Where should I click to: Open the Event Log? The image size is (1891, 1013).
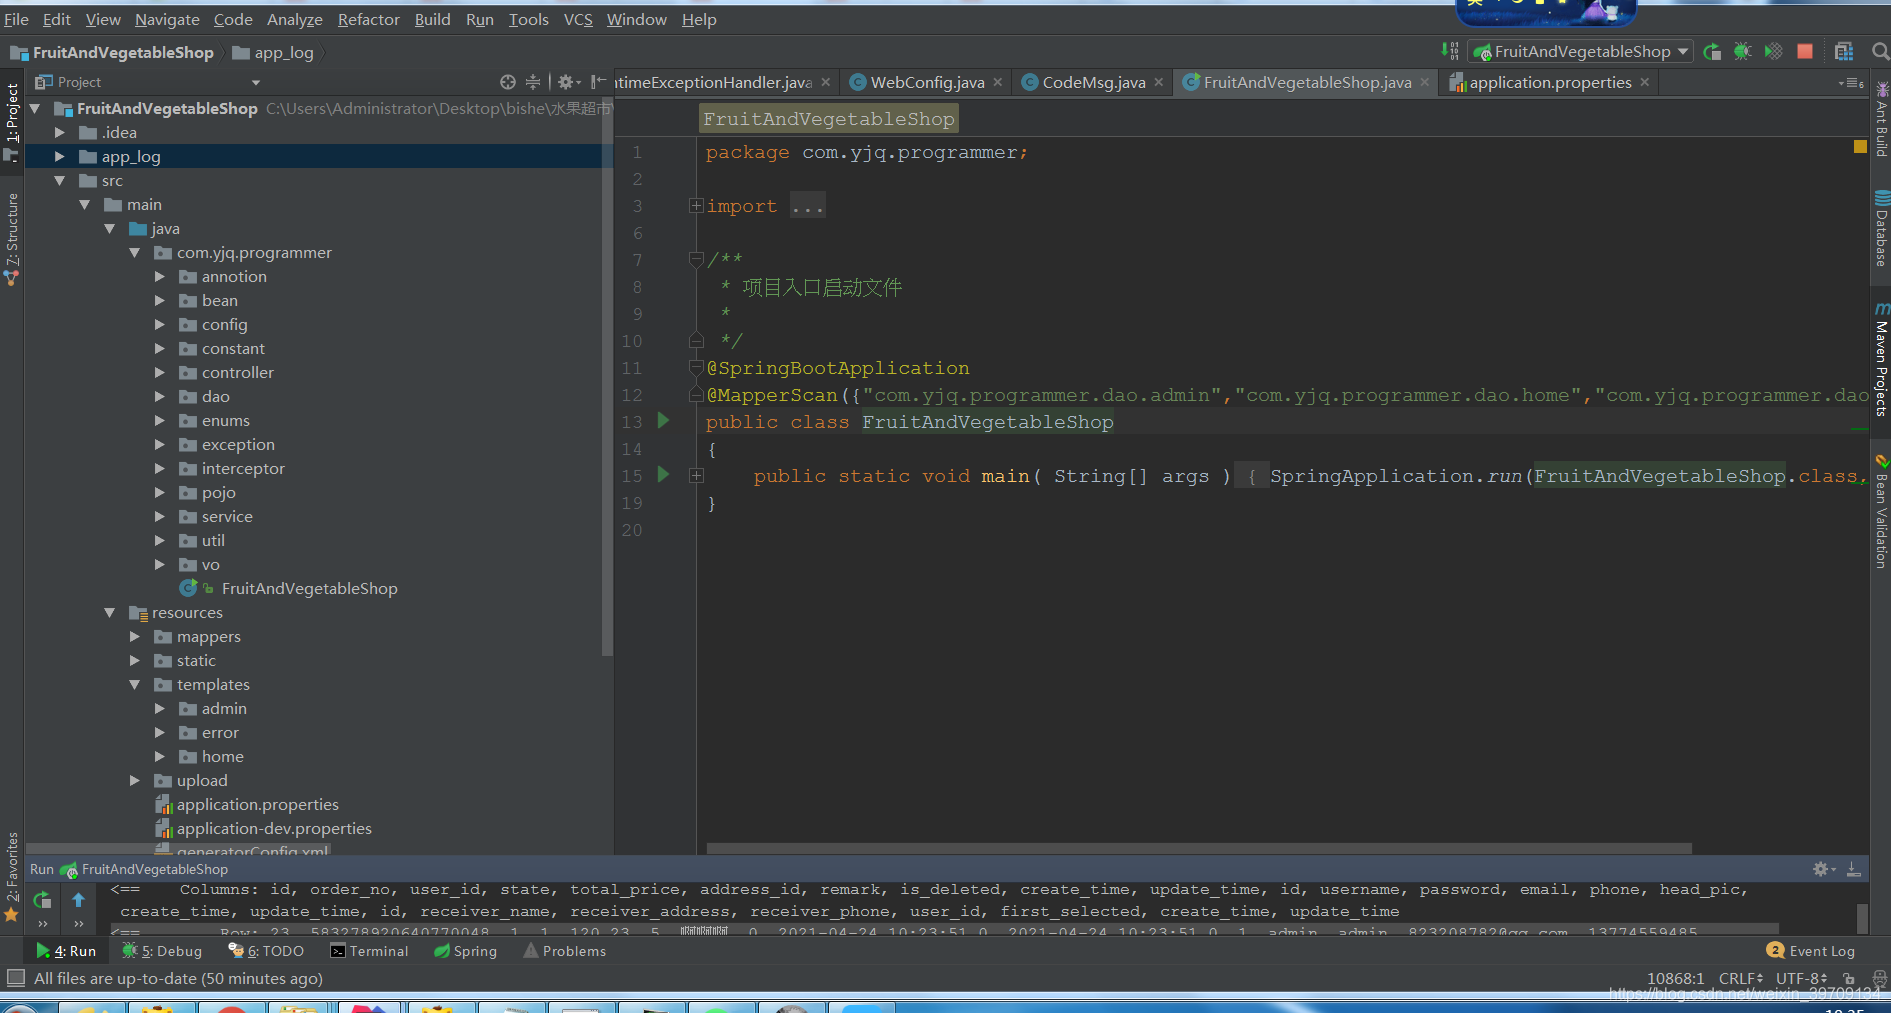[x=1810, y=951]
